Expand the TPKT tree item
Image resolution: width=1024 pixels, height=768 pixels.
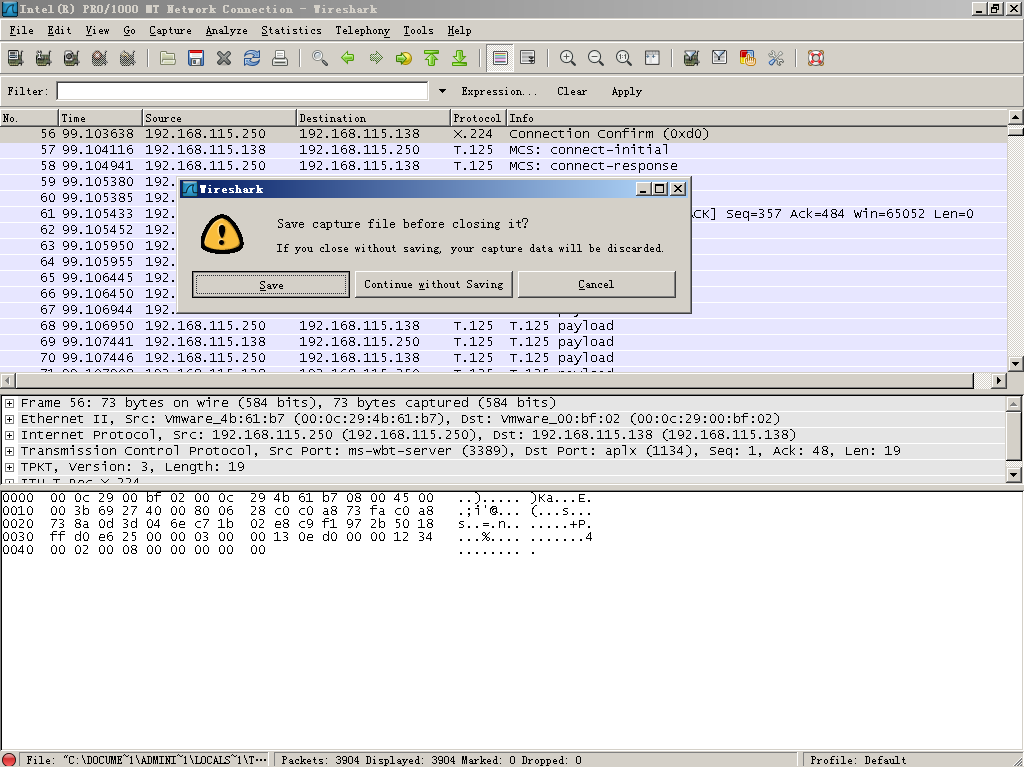click(9, 467)
